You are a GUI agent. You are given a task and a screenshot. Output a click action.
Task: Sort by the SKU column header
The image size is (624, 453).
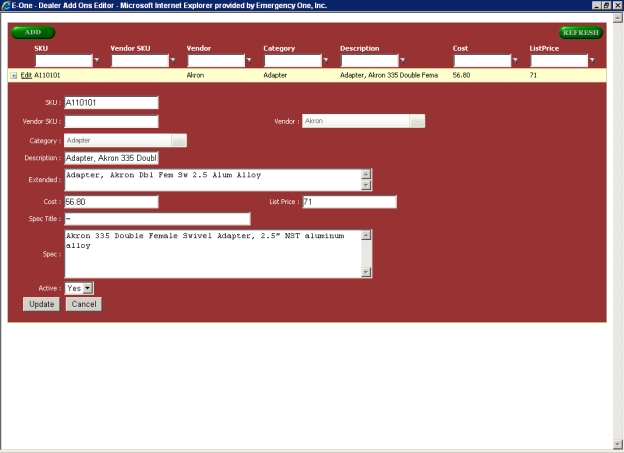[41, 49]
